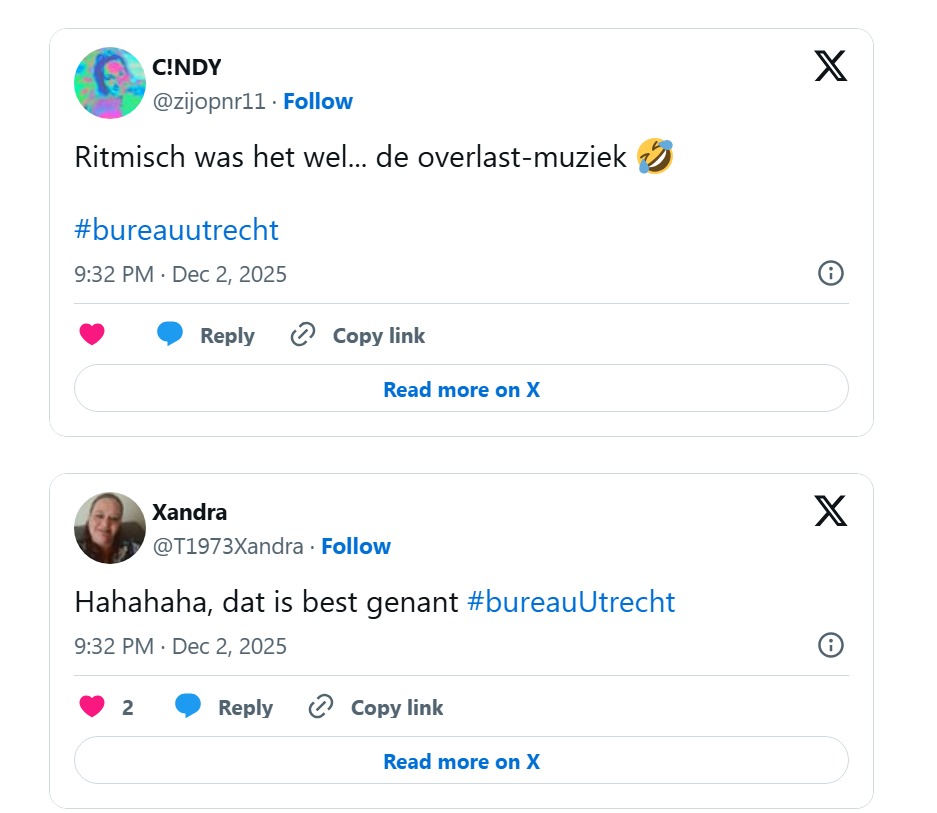Click the reply bubble on Xandra's tweet

click(x=188, y=707)
